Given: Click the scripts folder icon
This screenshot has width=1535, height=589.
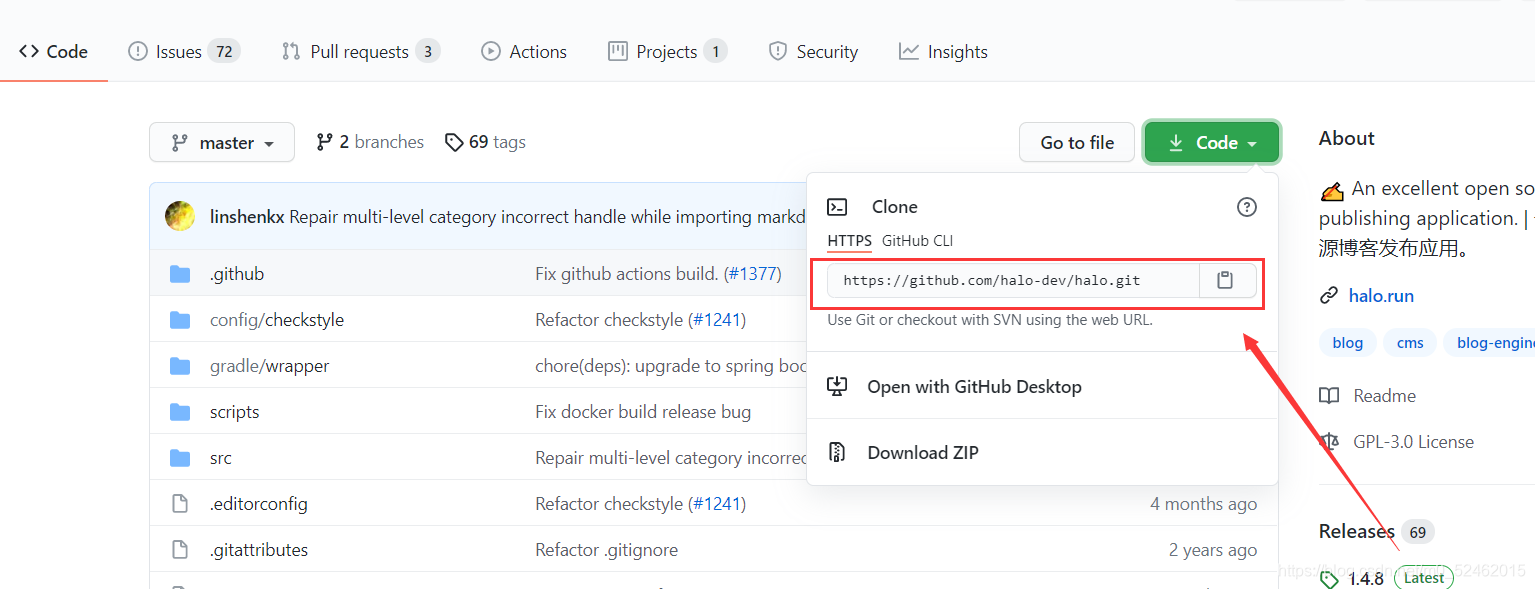Looking at the screenshot, I should tap(180, 412).
